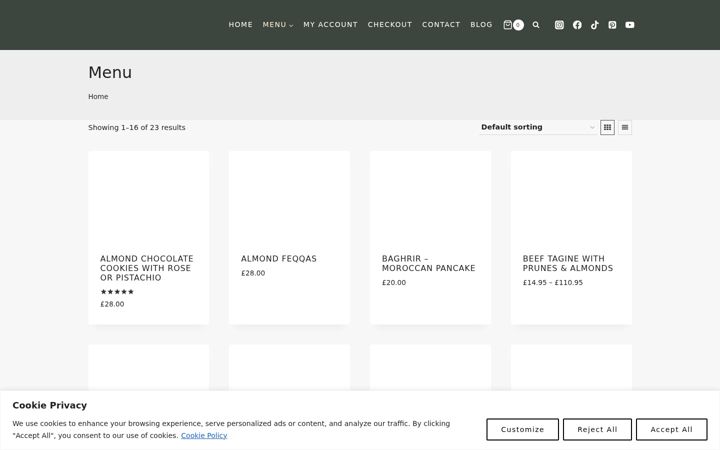Go to the Home nav item

pos(241,25)
